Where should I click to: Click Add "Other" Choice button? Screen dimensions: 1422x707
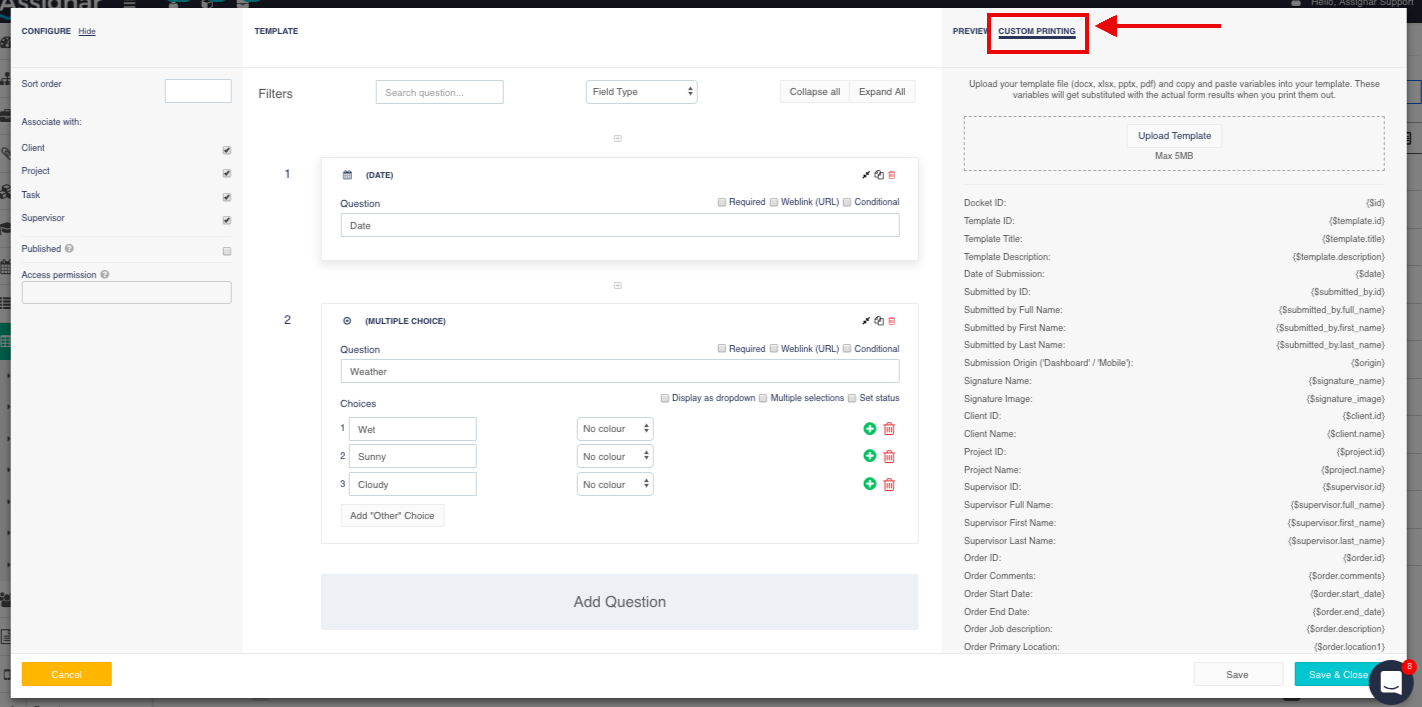[x=392, y=516]
